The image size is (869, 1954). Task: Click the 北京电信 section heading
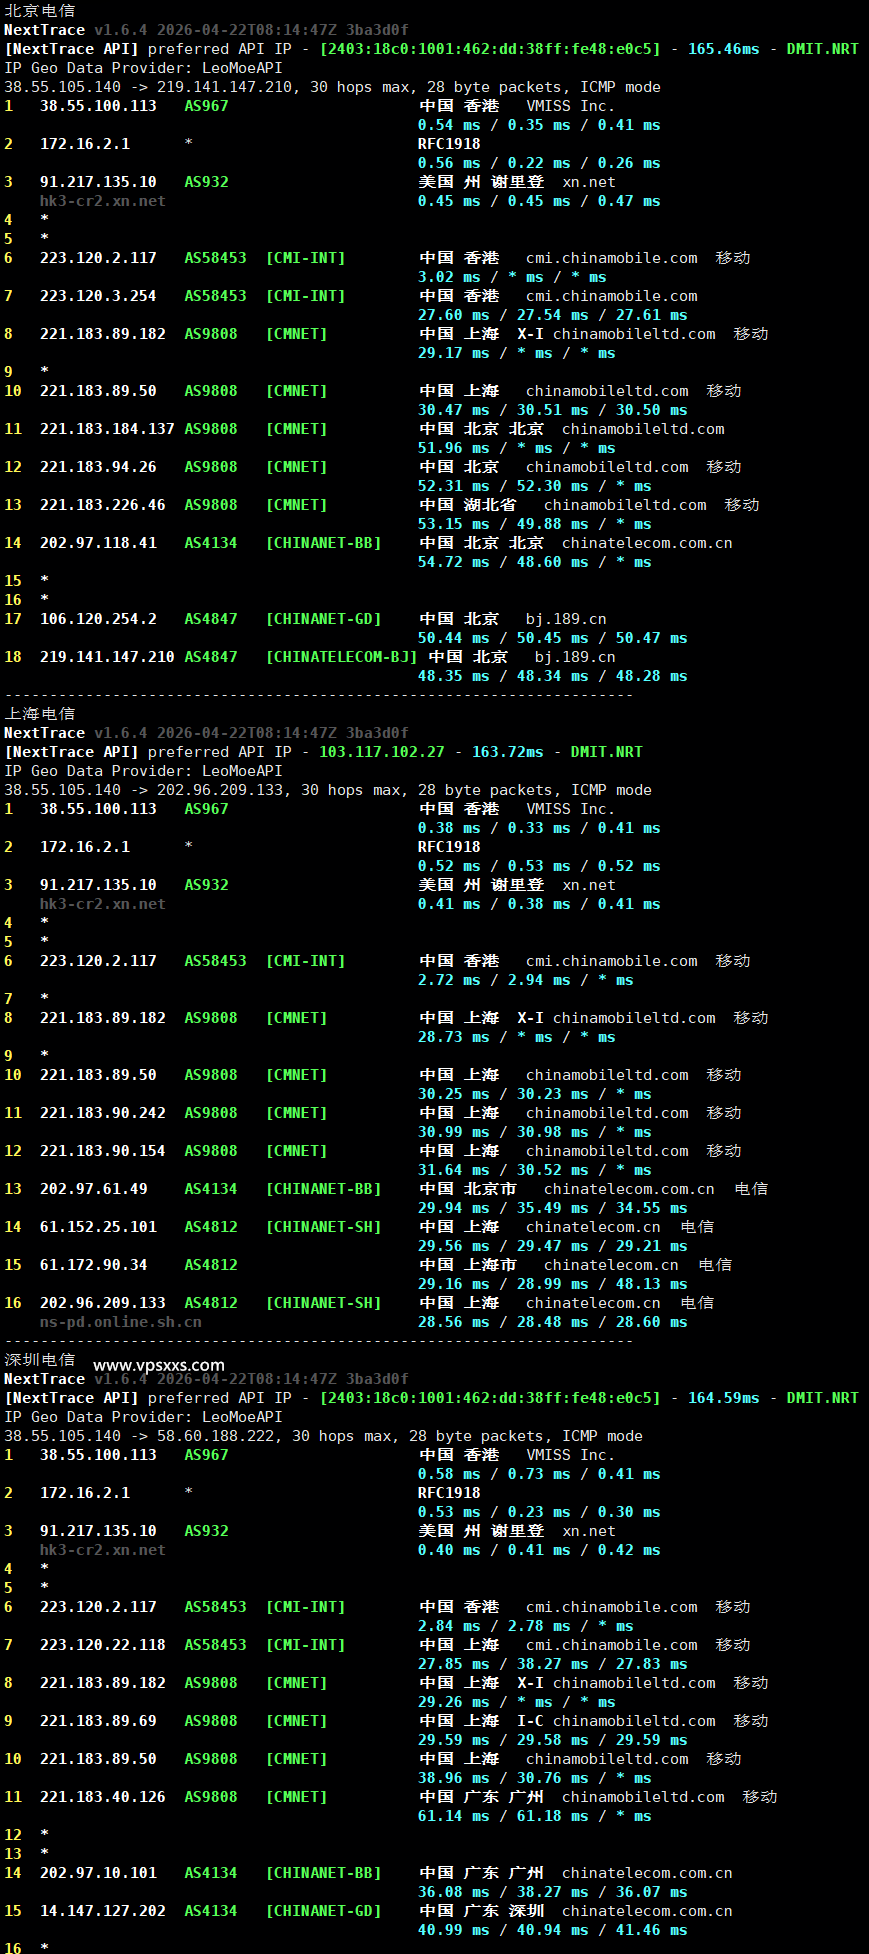pyautogui.click(x=40, y=11)
